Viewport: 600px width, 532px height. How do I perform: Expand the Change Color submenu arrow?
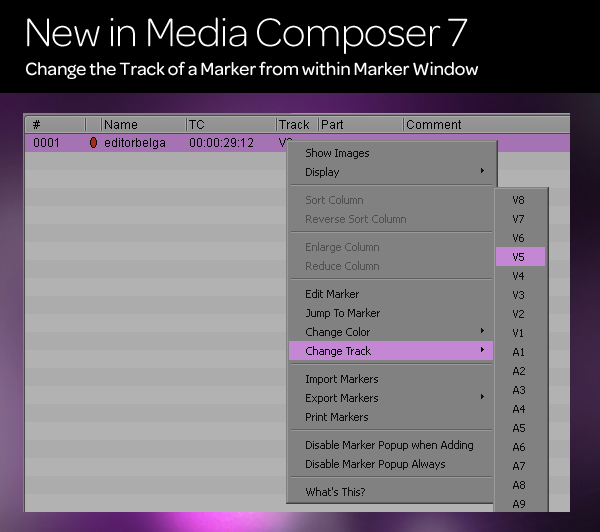click(x=482, y=331)
